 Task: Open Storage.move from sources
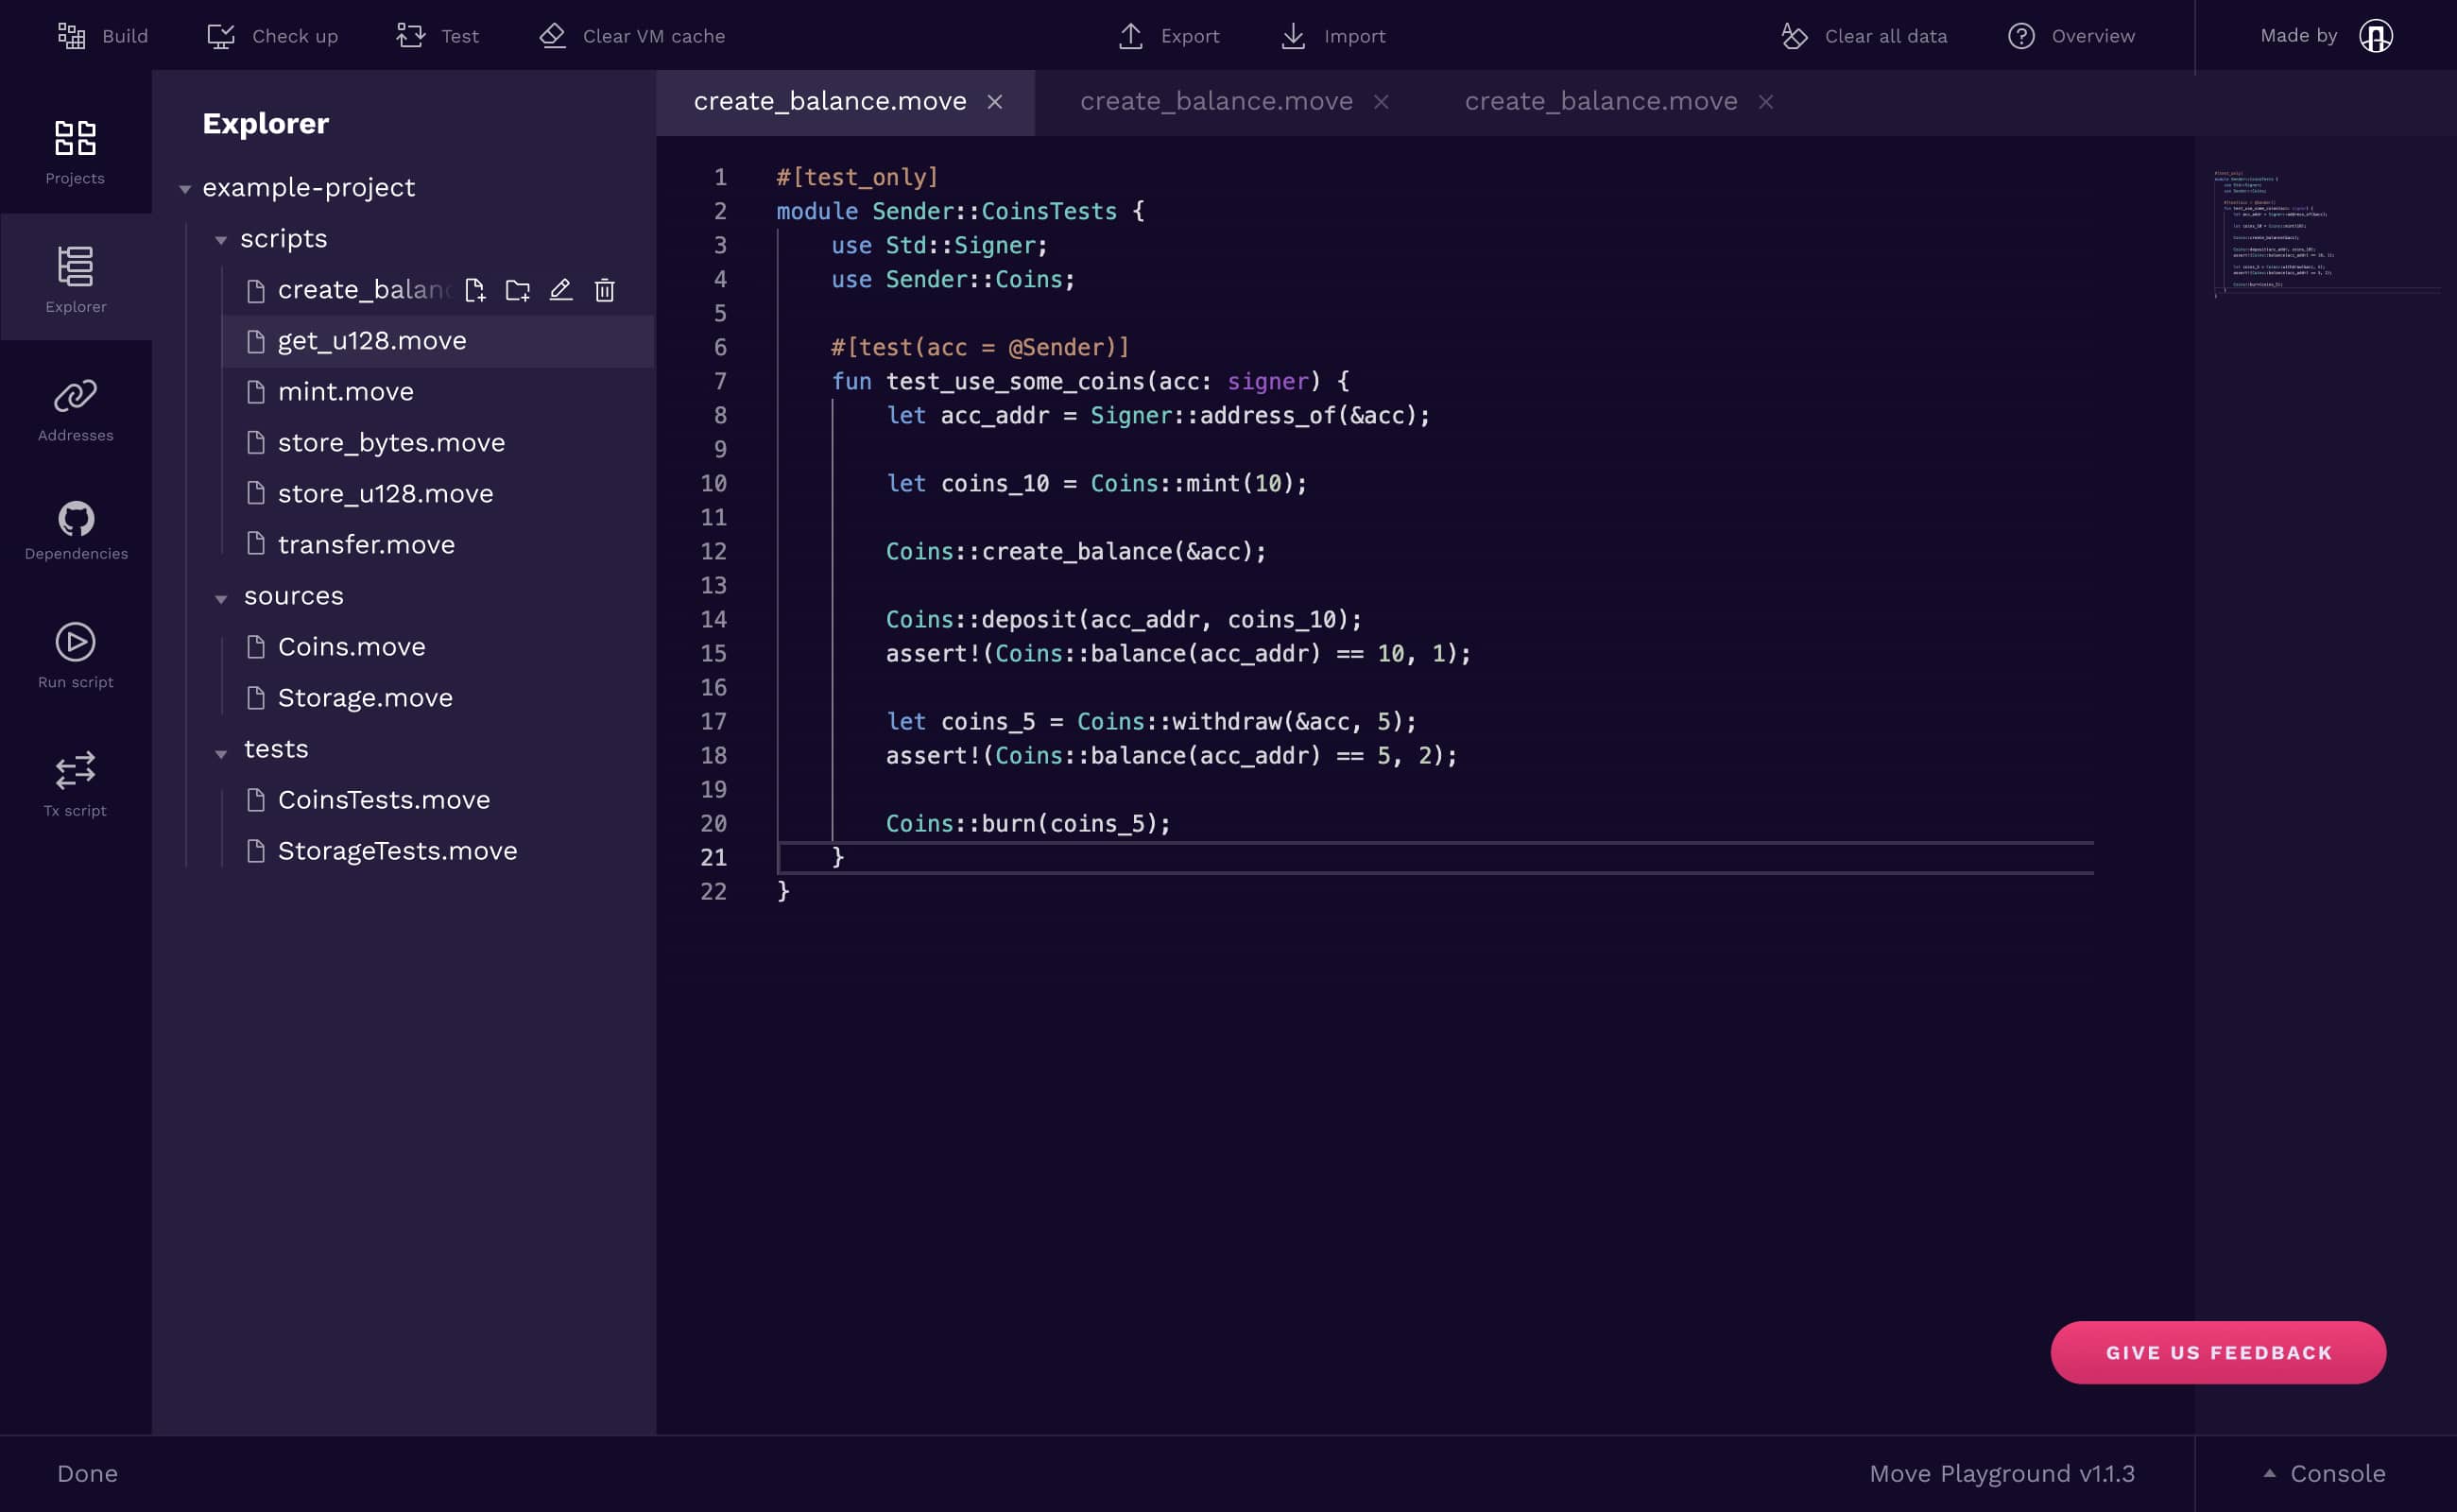point(364,697)
